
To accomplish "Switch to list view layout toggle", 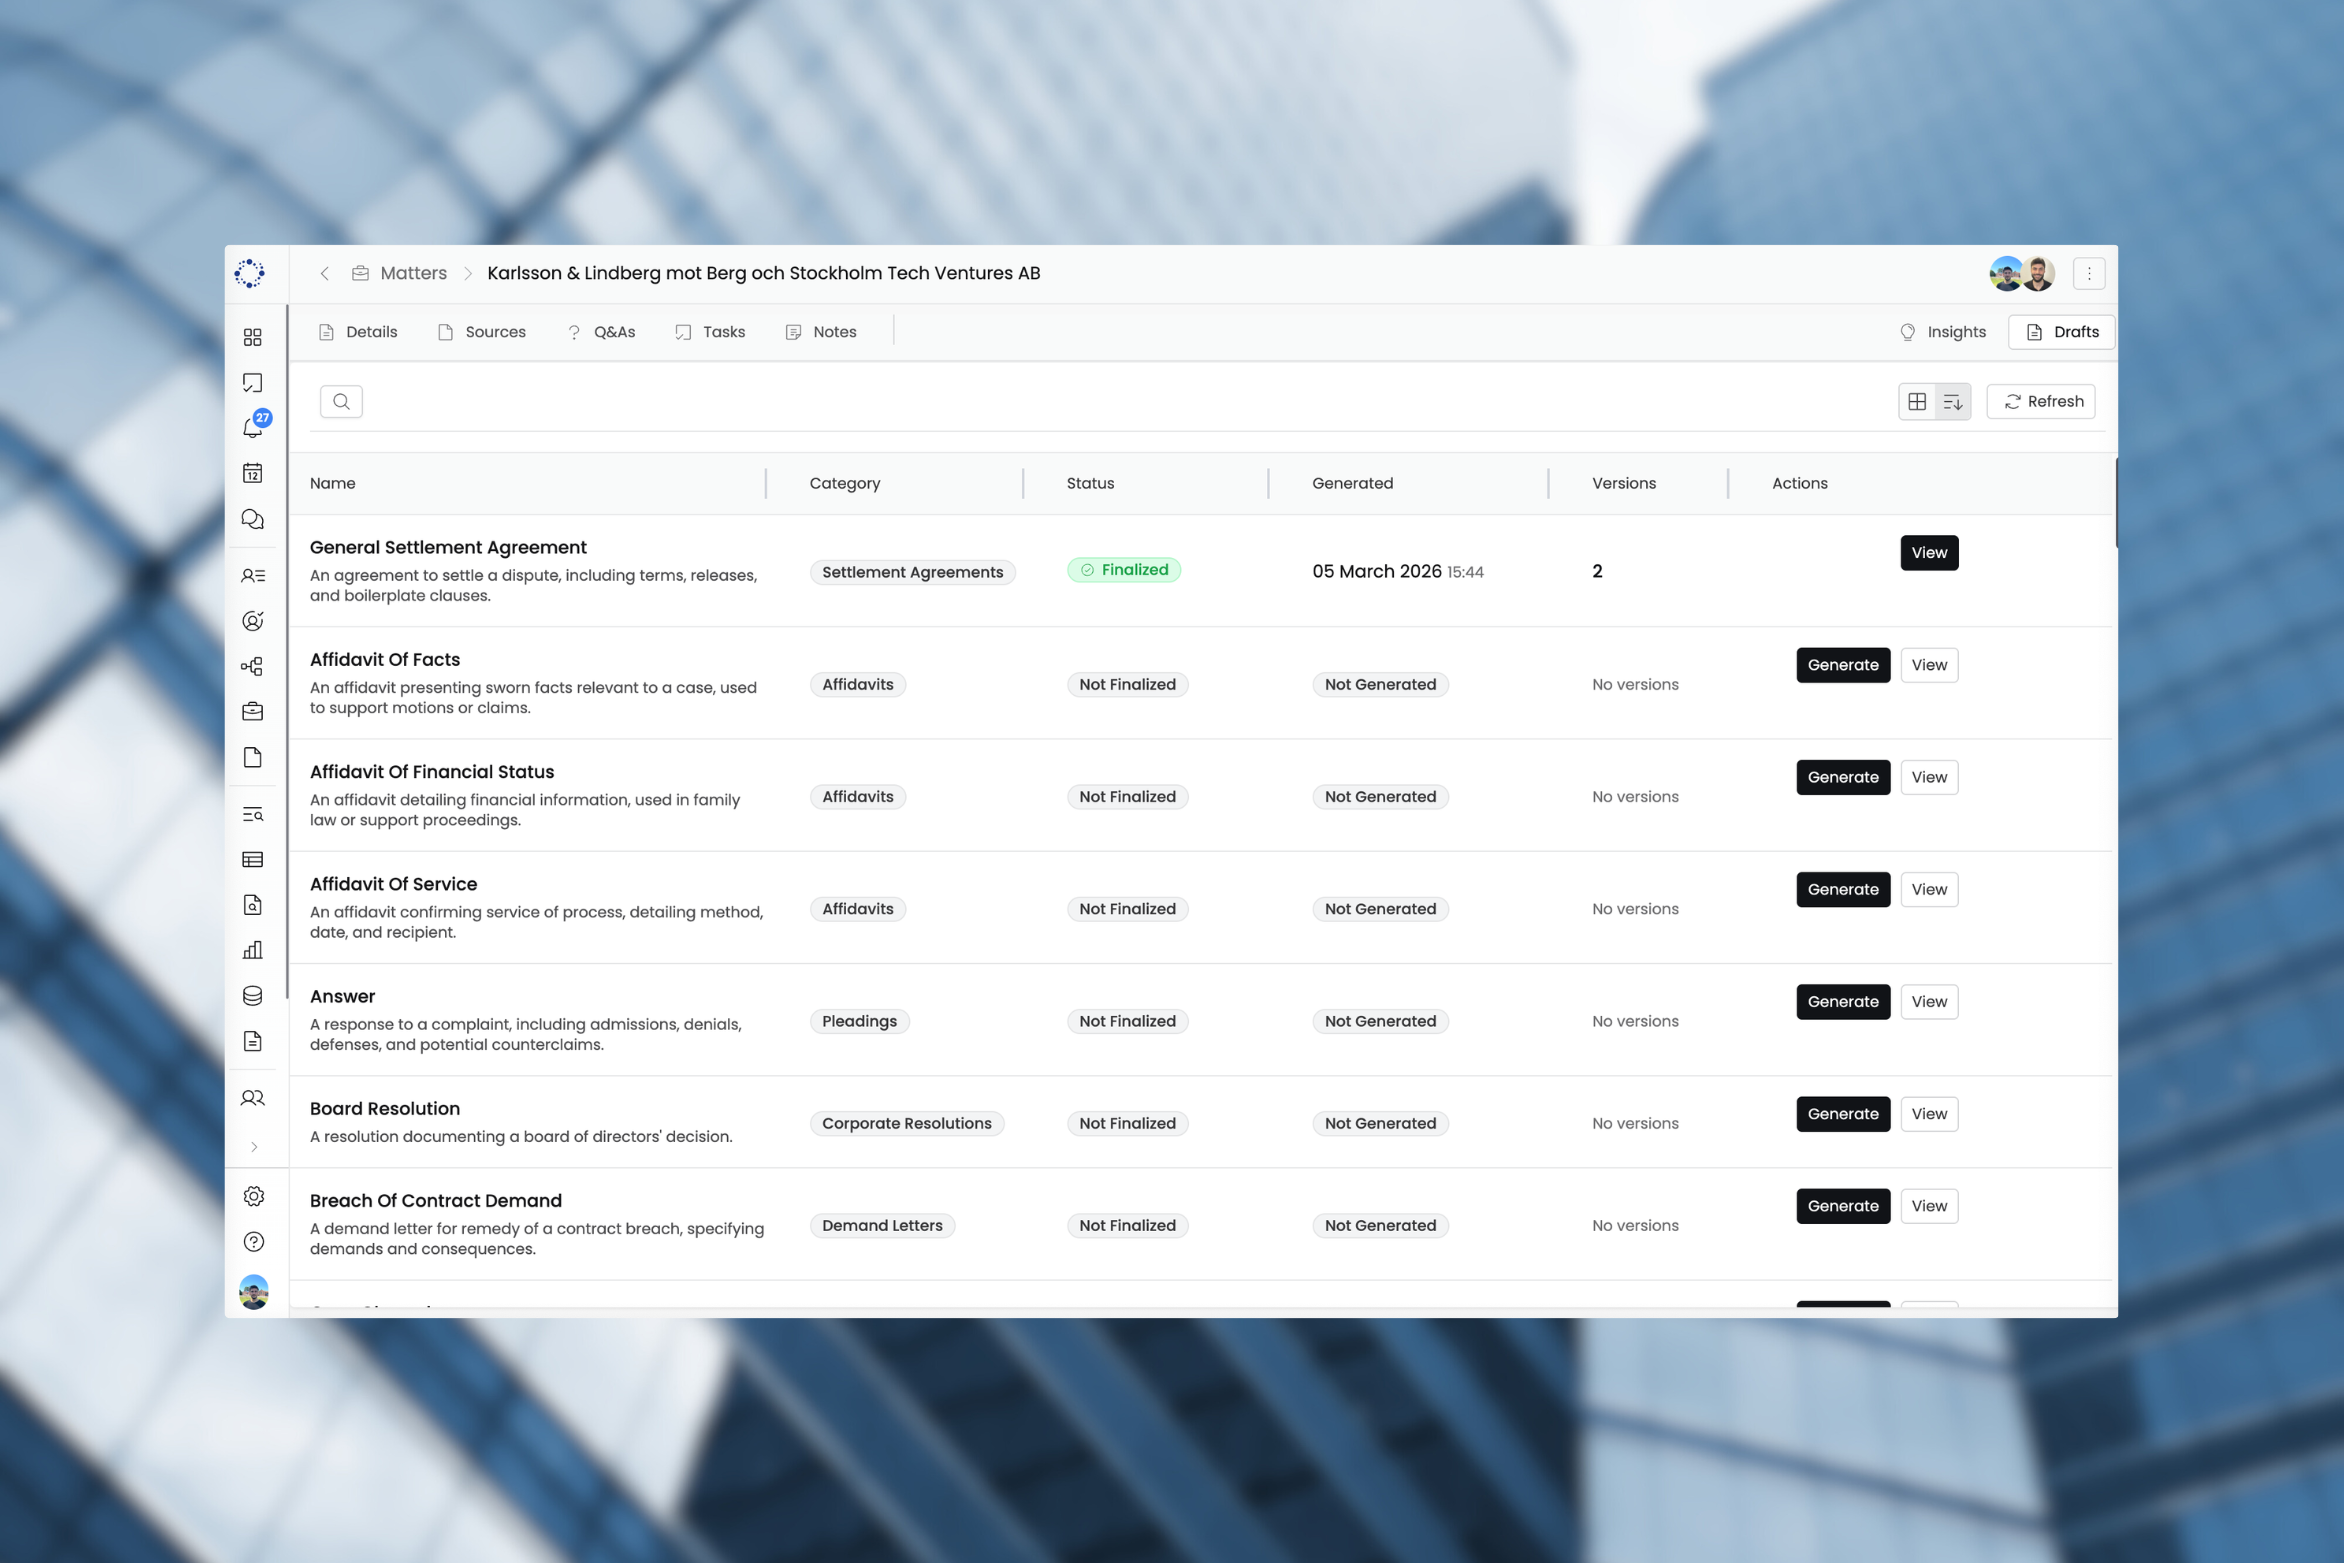I will pos(1953,401).
